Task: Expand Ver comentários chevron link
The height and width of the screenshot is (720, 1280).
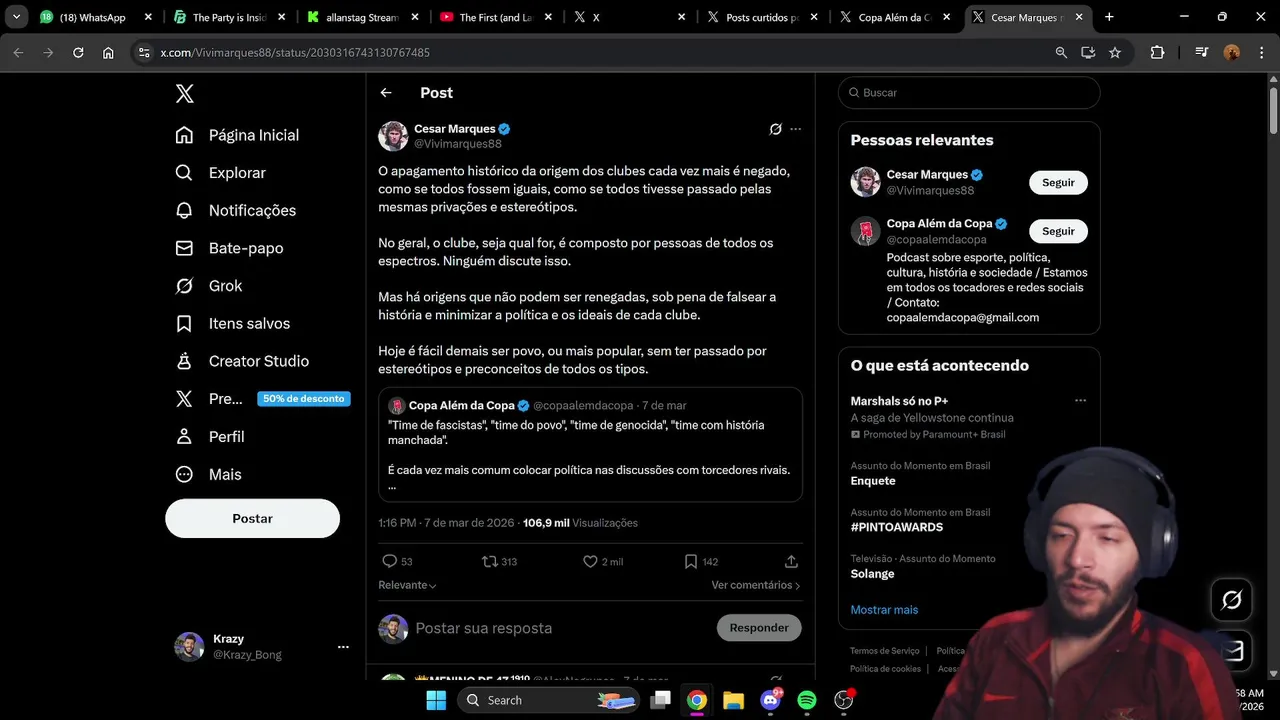Action: pos(756,585)
